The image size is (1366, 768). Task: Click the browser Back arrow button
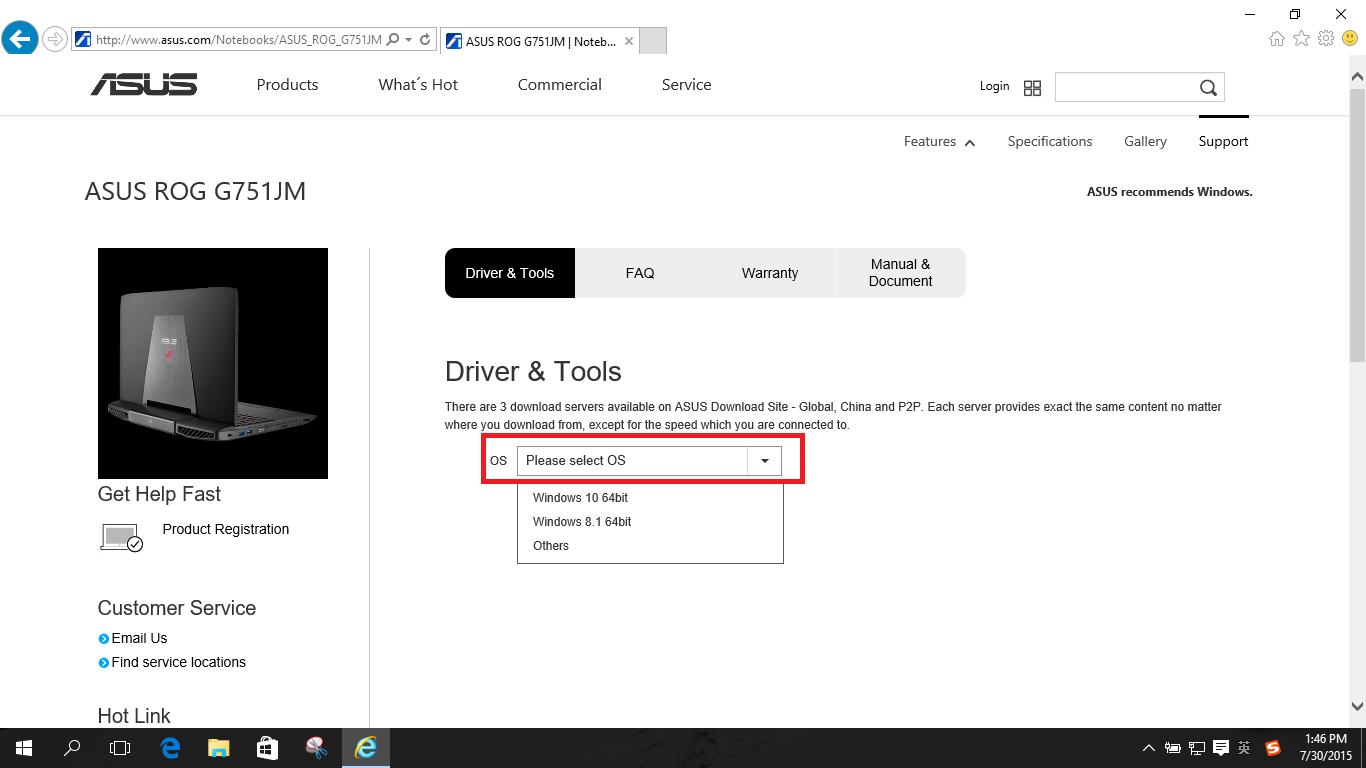pyautogui.click(x=20, y=39)
